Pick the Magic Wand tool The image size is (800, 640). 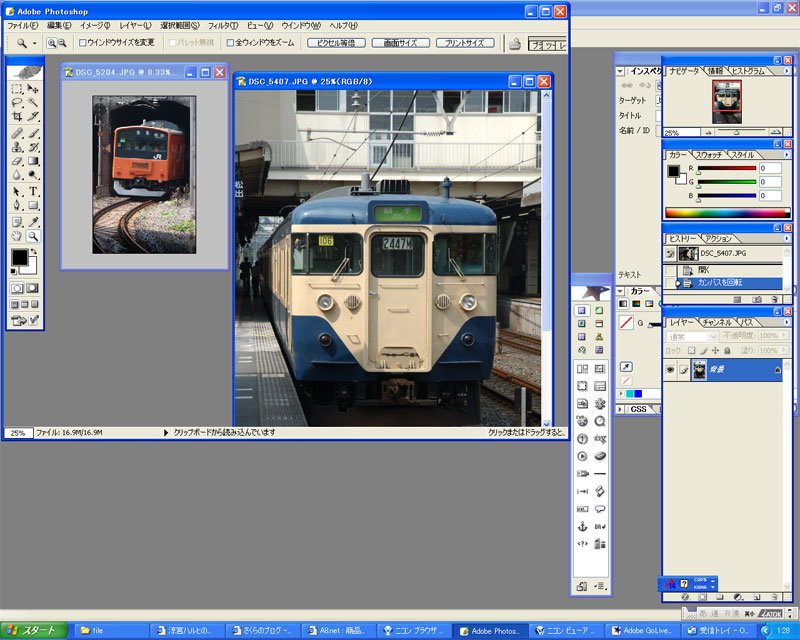[x=33, y=102]
